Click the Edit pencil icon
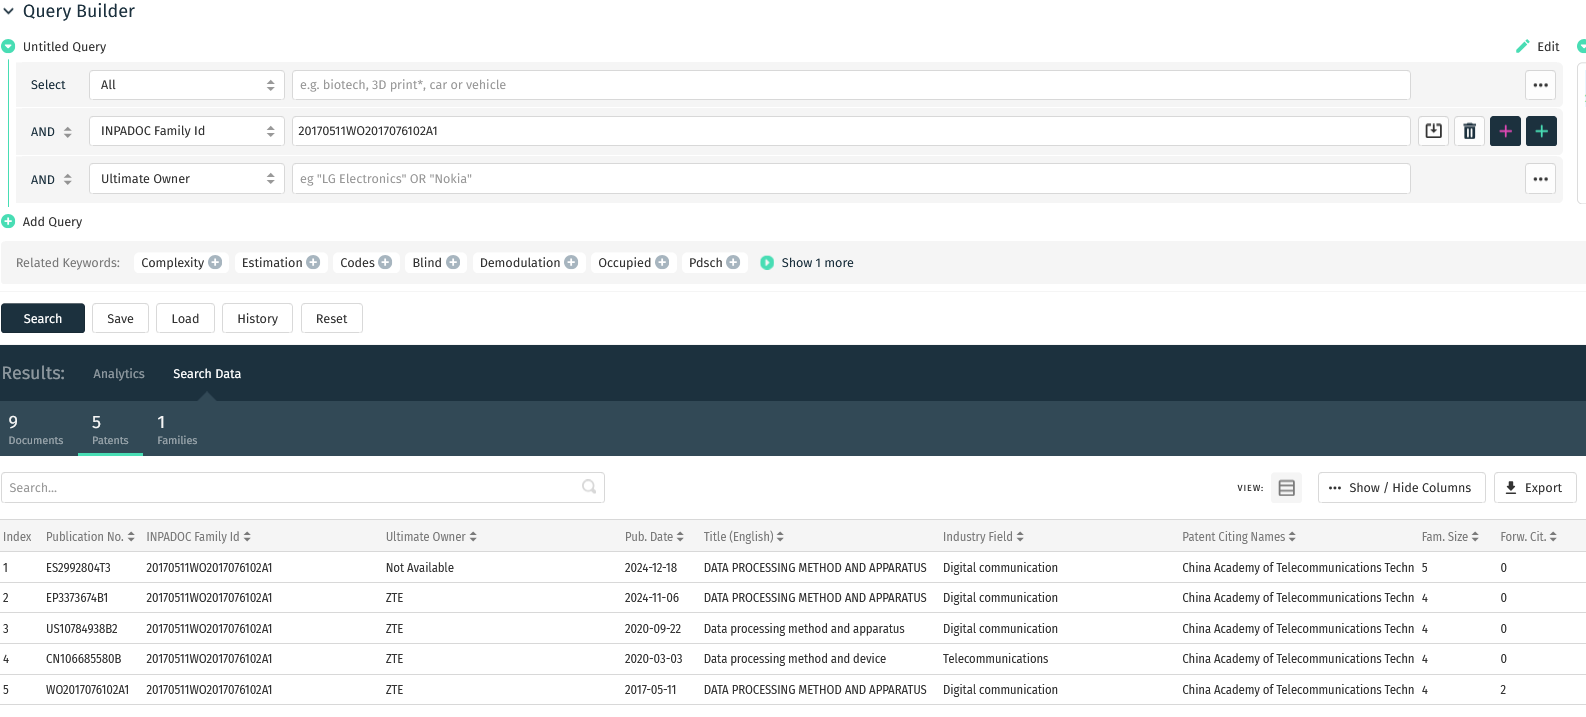Screen dimensions: 1586x717 pyautogui.click(x=1522, y=46)
